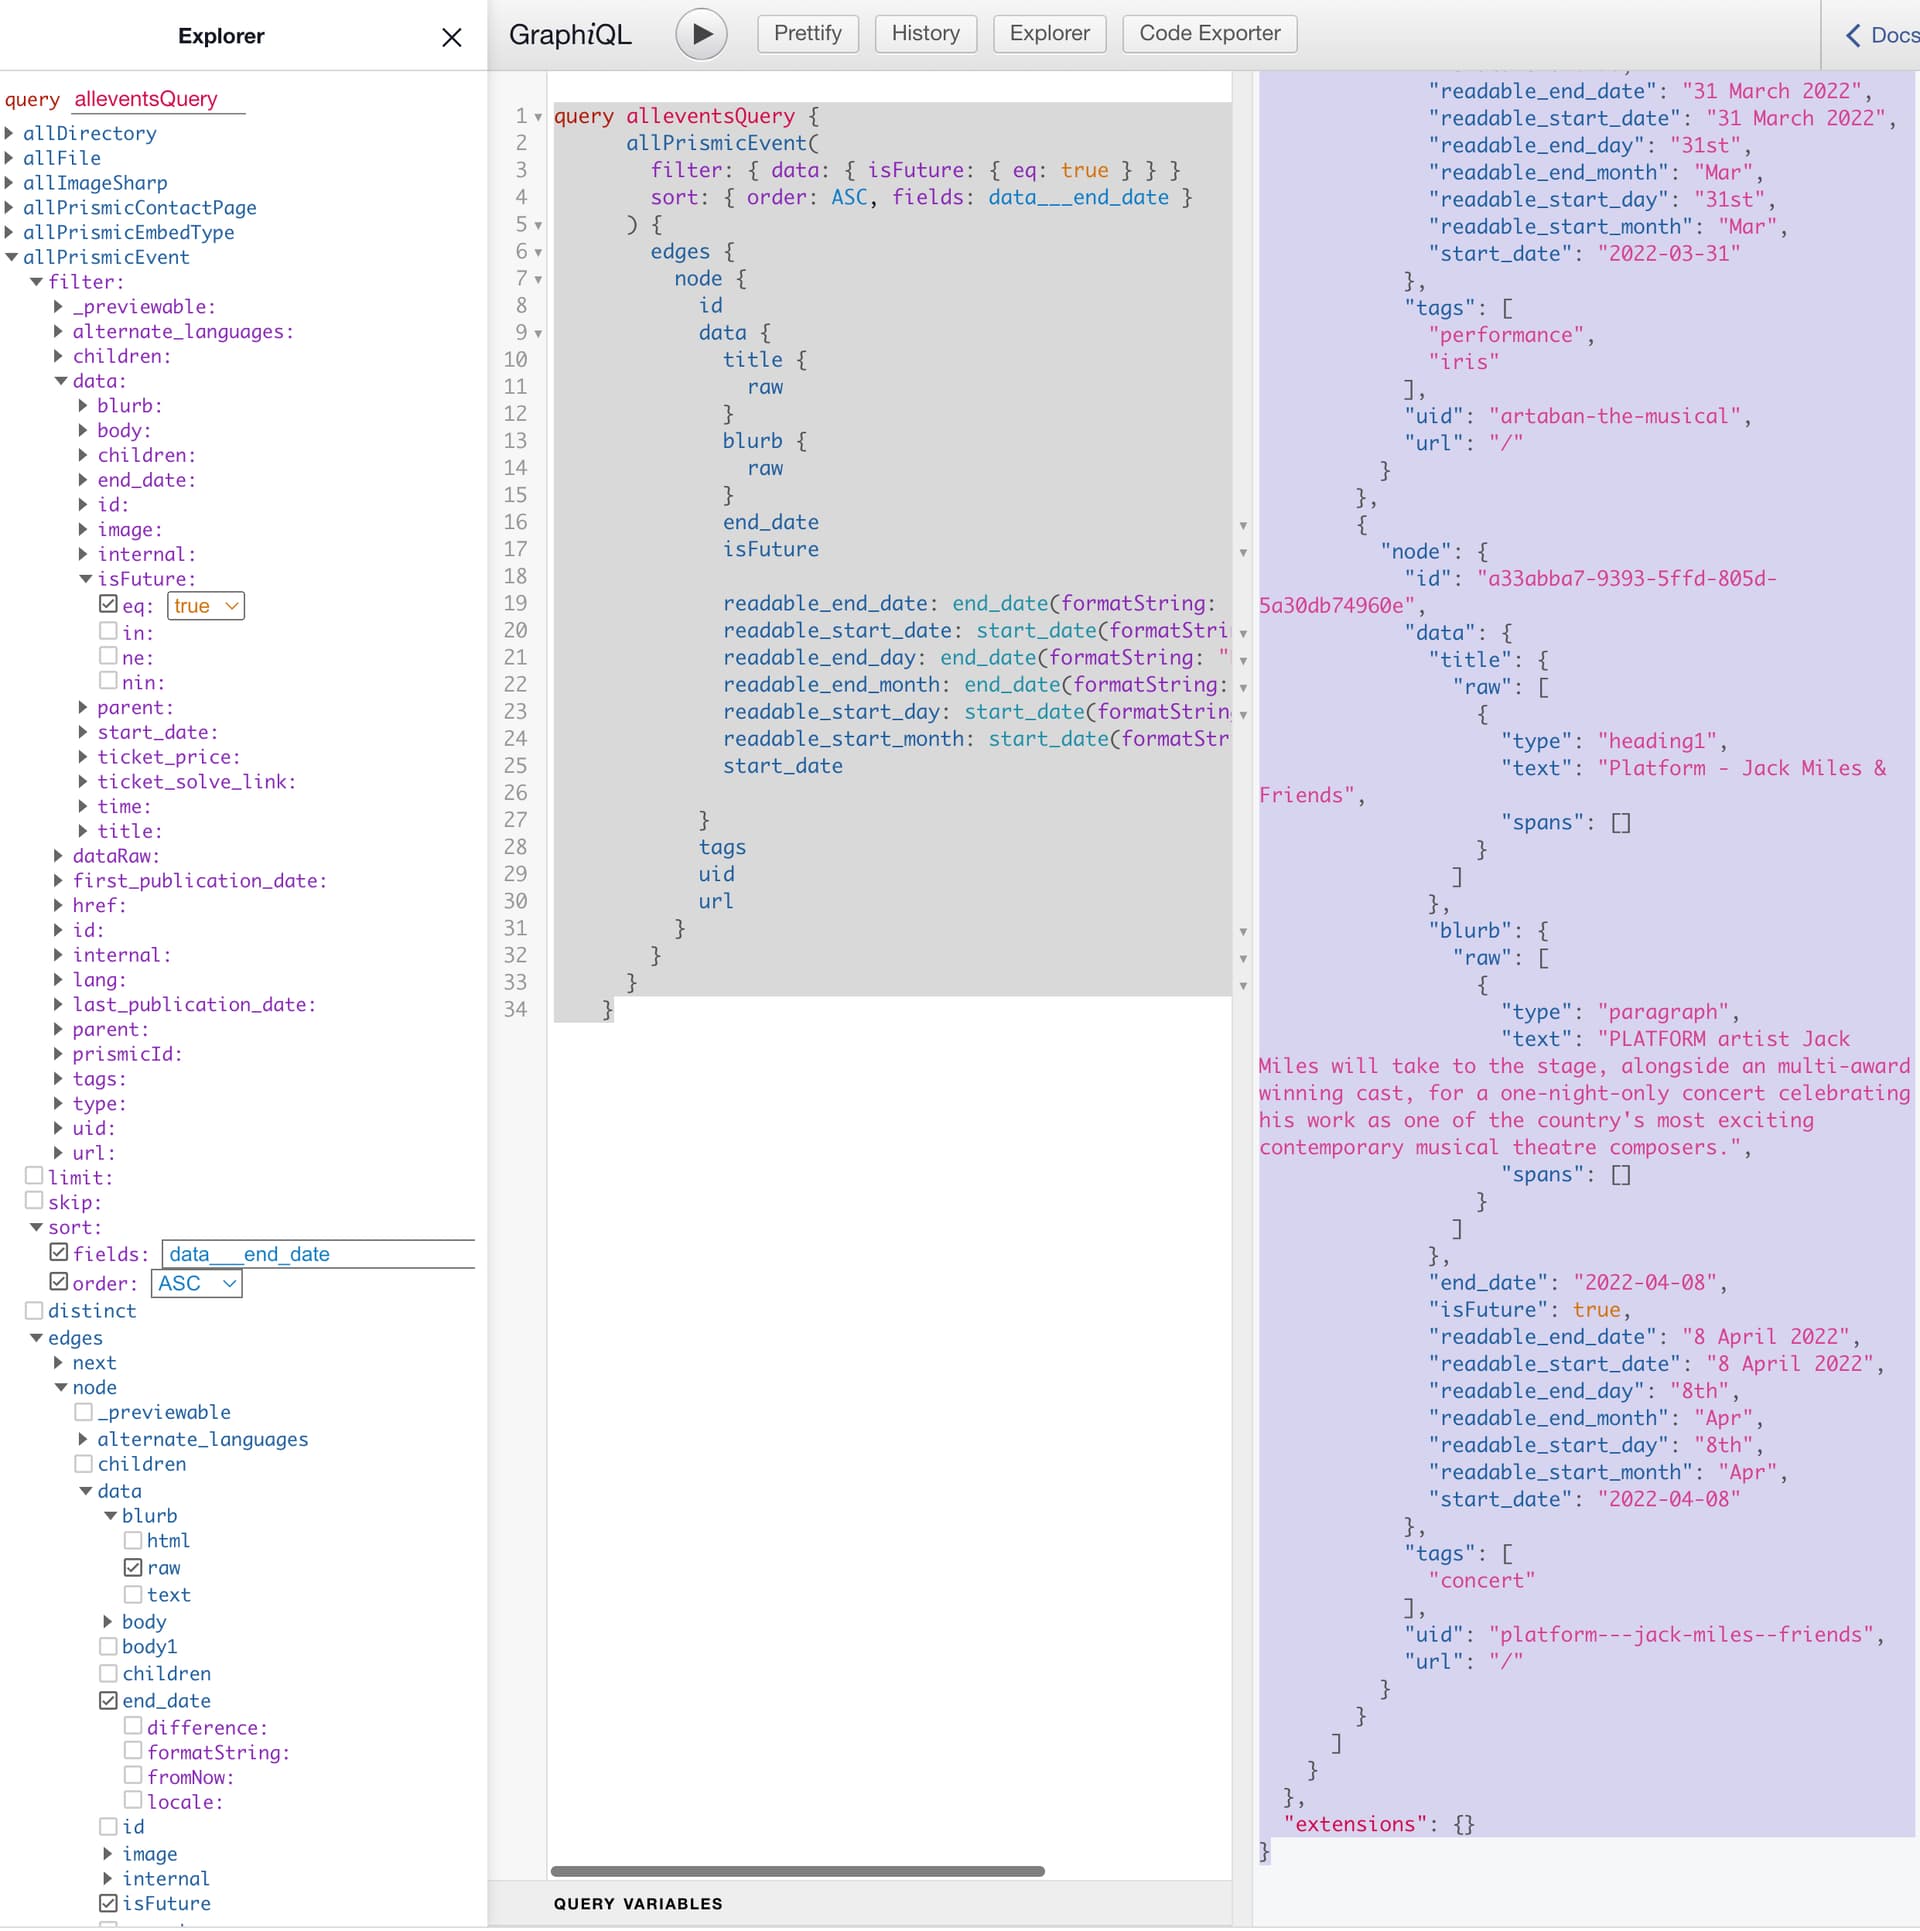This screenshot has width=1920, height=1931.
Task: Check the html field under blurb
Action: pyautogui.click(x=133, y=1540)
